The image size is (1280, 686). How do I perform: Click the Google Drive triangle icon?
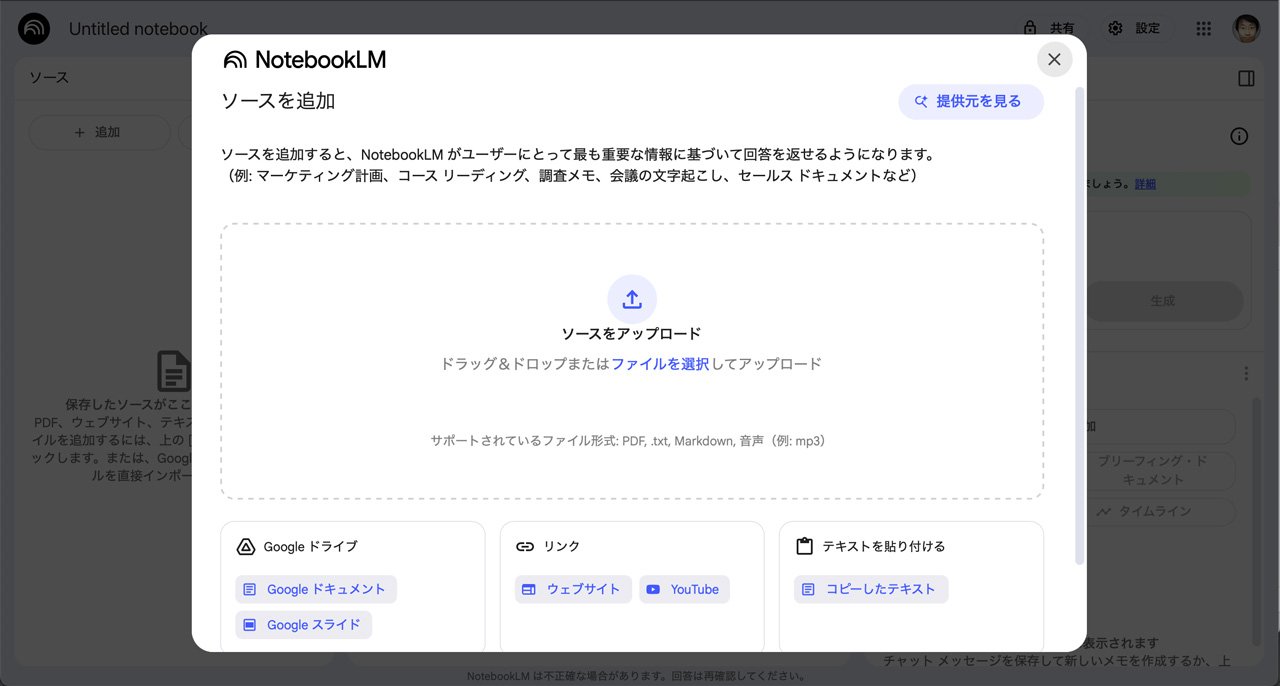pyautogui.click(x=246, y=546)
